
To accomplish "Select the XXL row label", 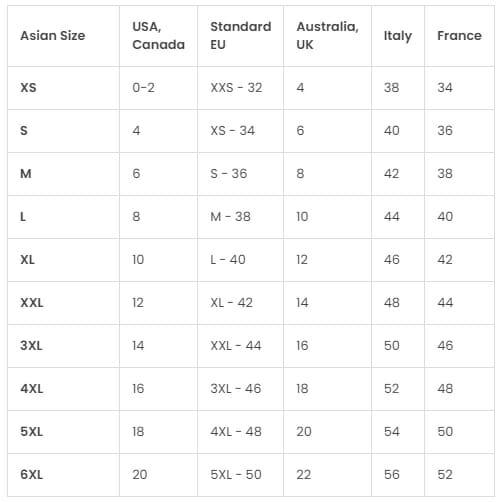I will (32, 303).
